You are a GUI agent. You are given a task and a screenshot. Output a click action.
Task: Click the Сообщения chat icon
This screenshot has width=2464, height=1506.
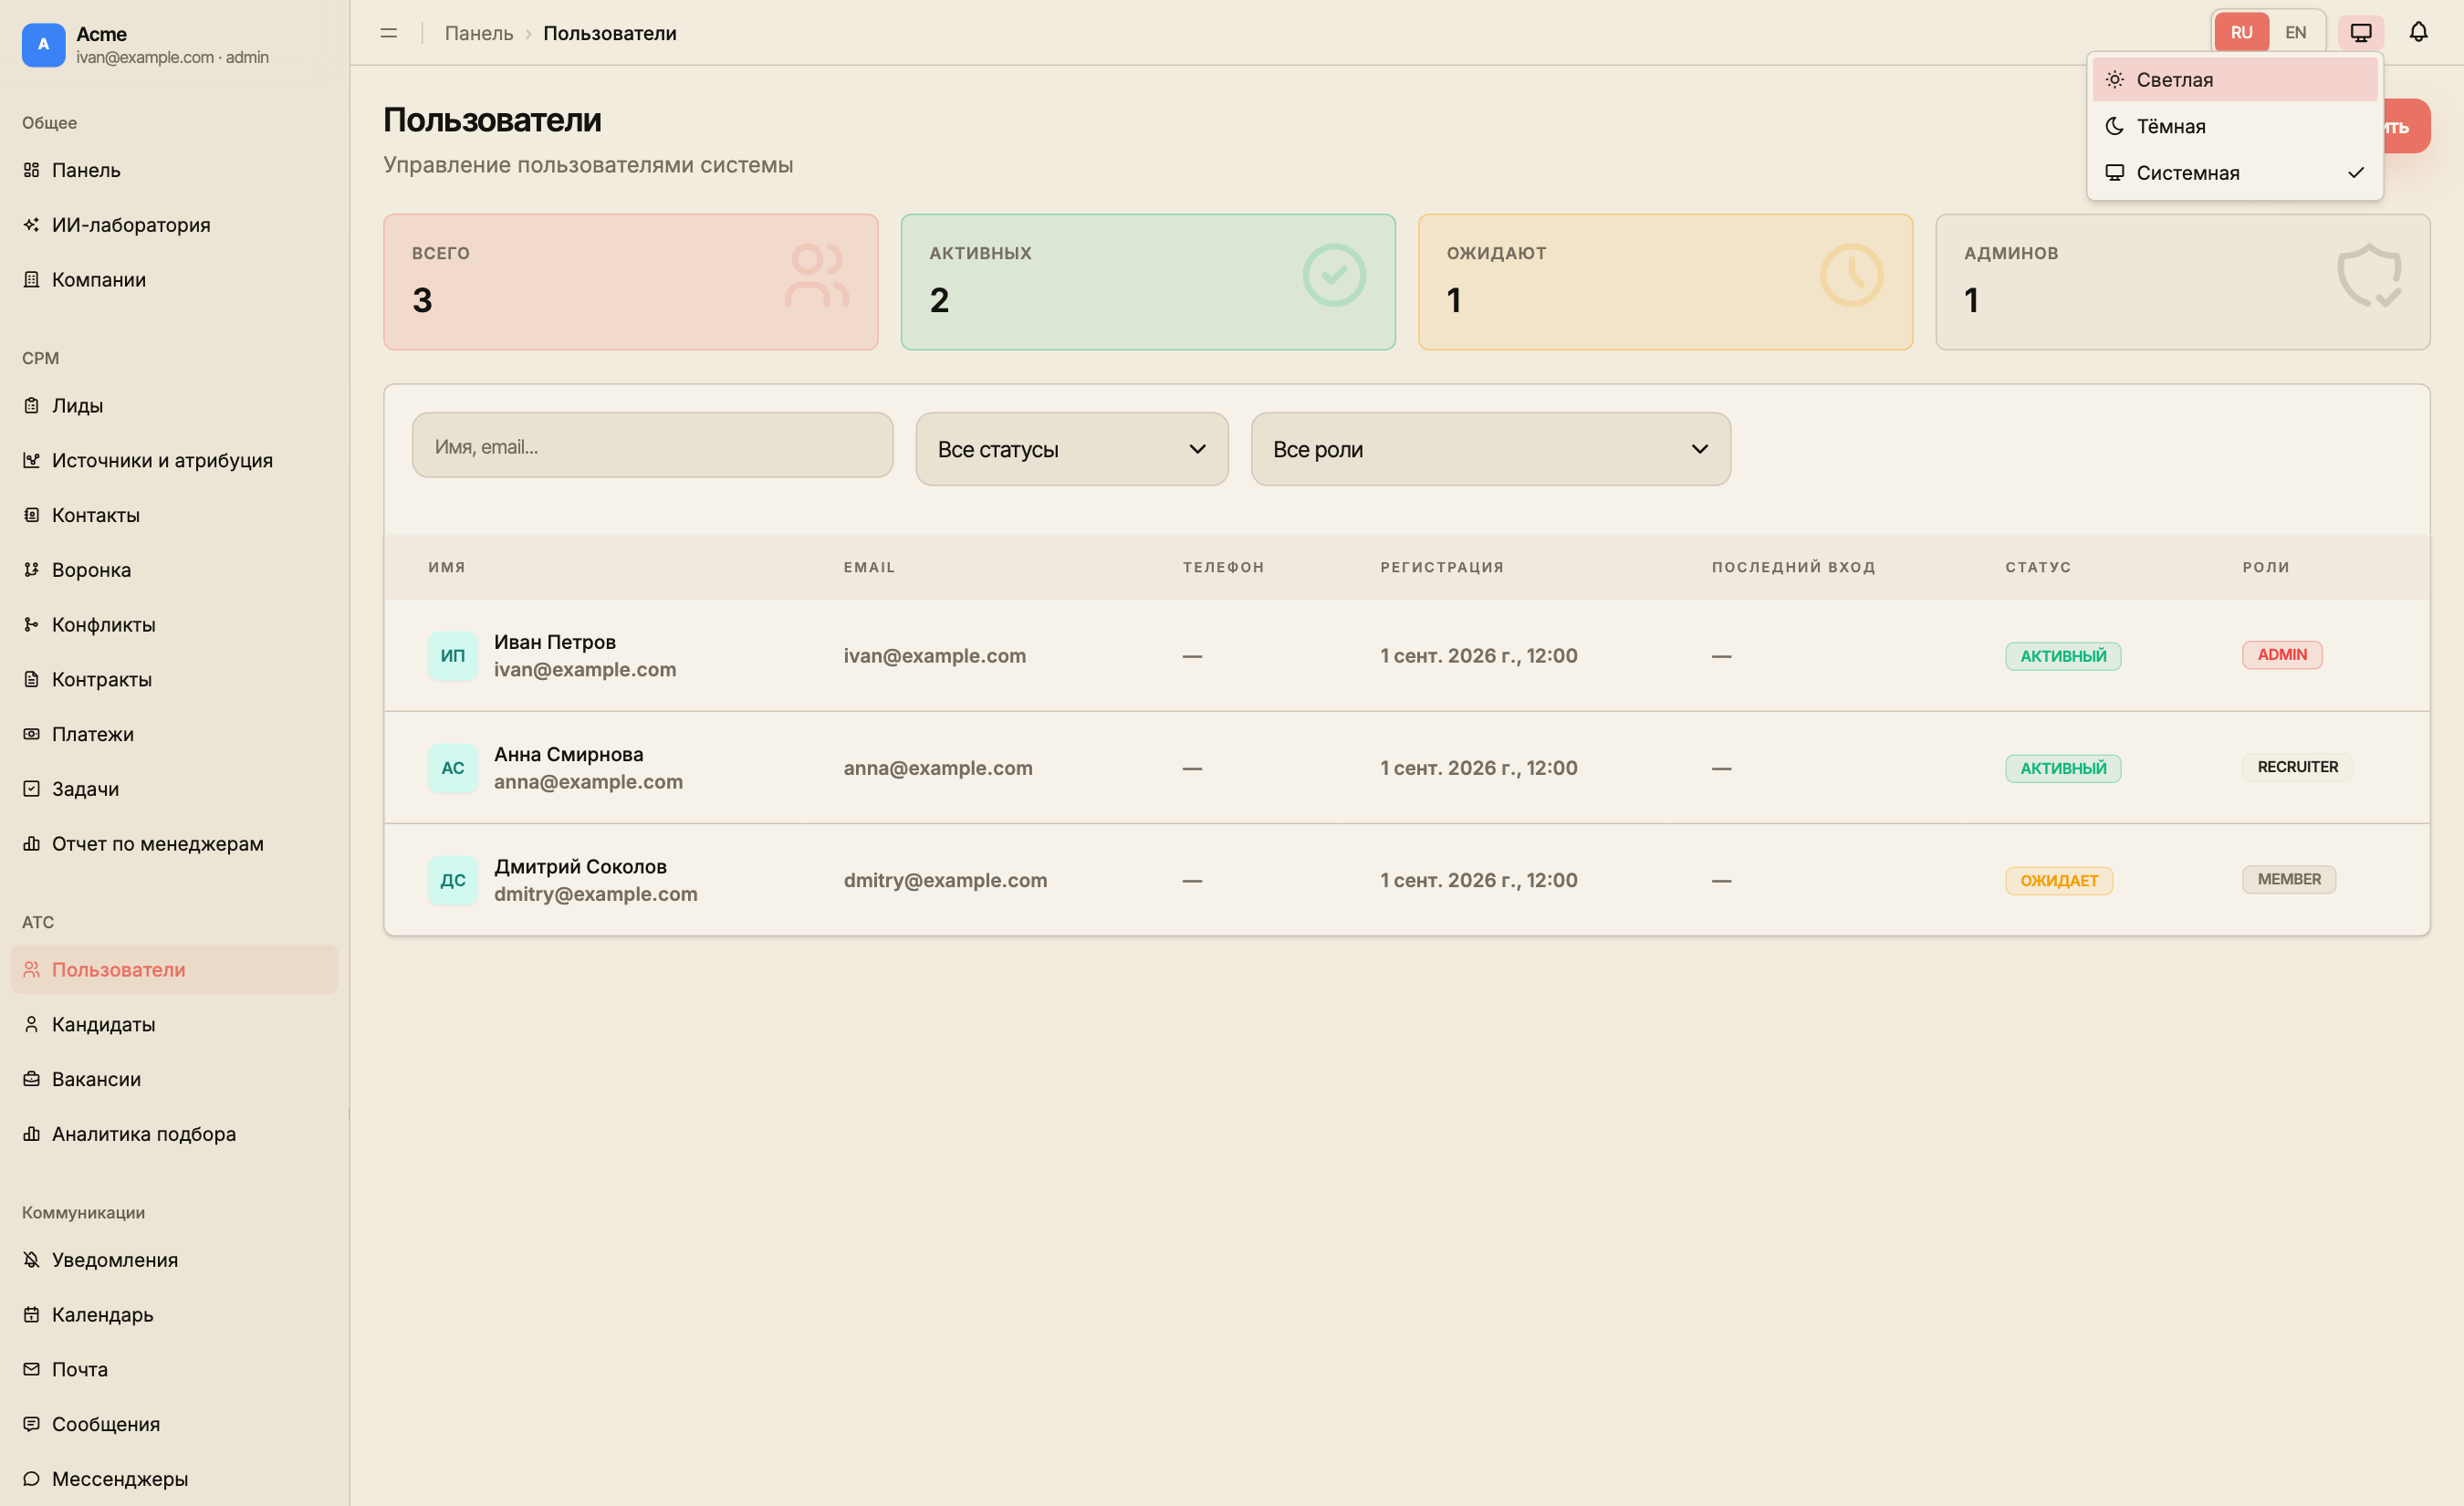click(x=32, y=1424)
